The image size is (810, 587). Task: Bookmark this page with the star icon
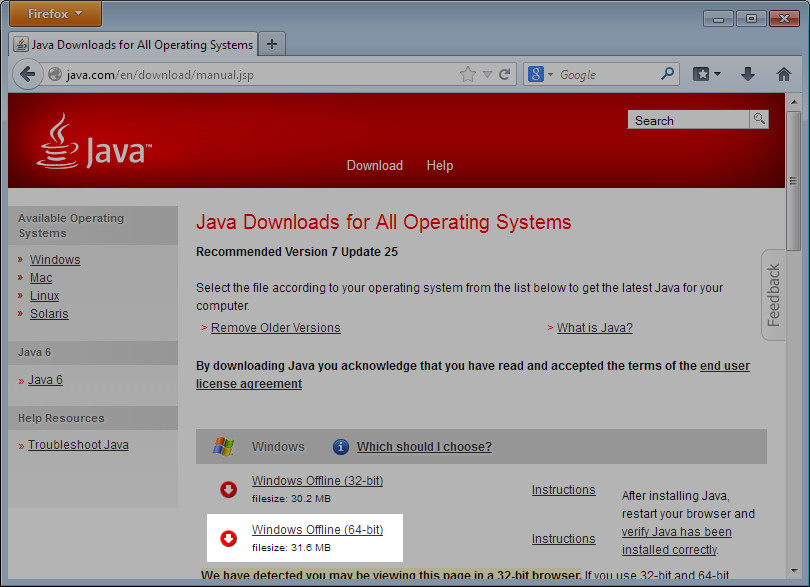coord(468,74)
